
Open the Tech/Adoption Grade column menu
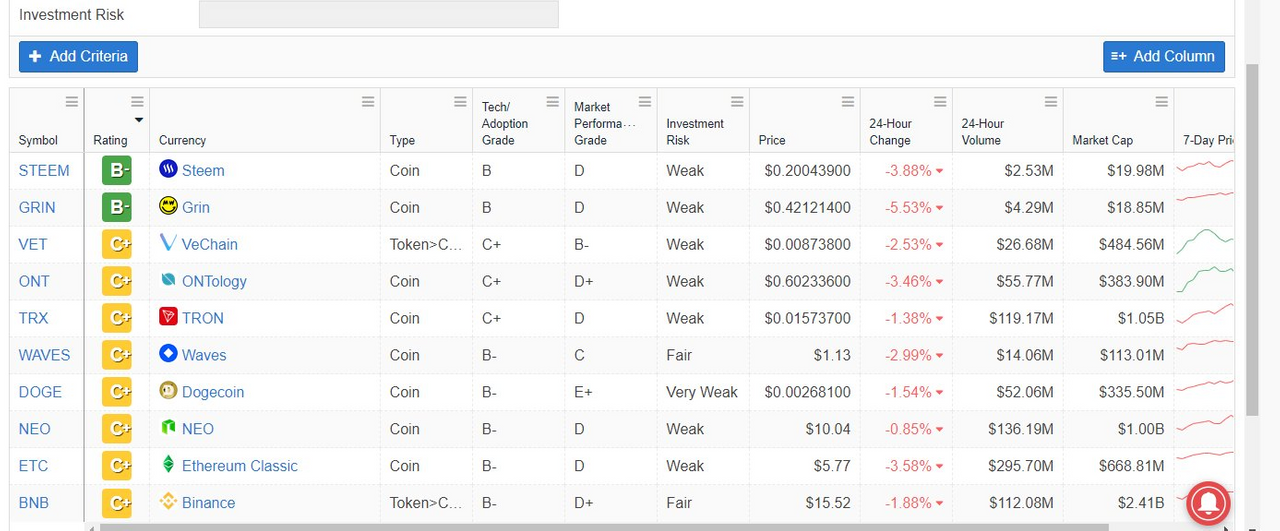coord(552,102)
